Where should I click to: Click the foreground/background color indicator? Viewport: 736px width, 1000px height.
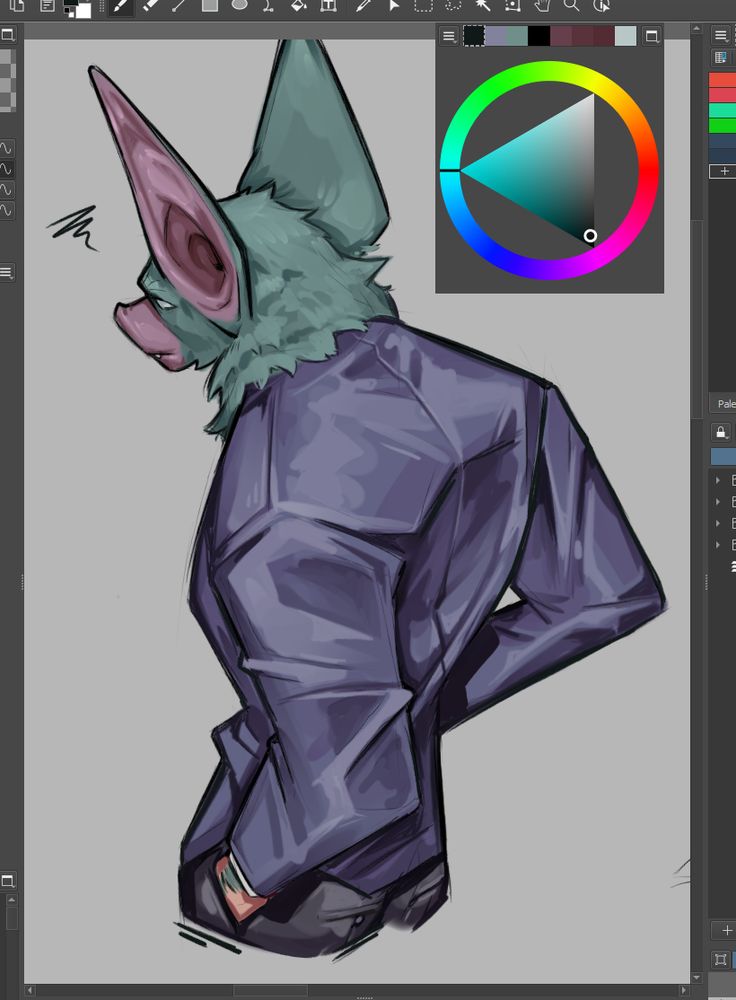(78, 7)
